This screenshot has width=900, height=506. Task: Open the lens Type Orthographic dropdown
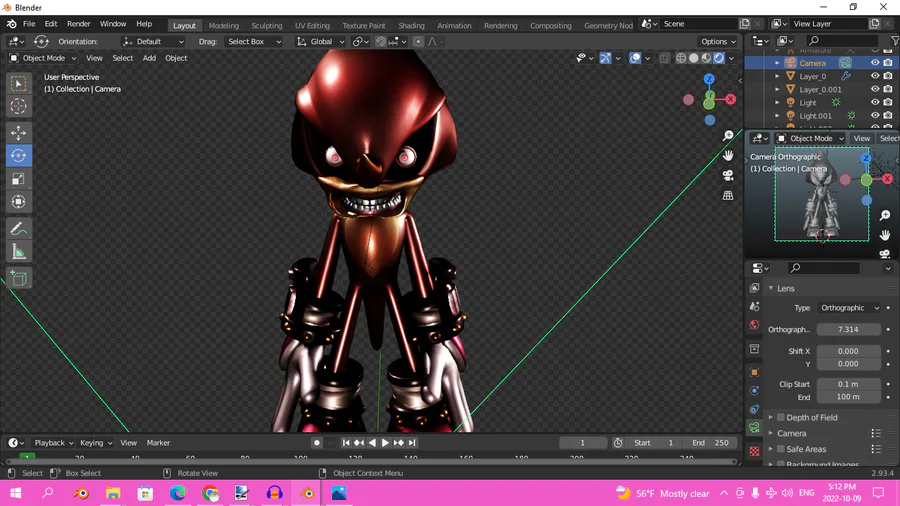tap(849, 308)
